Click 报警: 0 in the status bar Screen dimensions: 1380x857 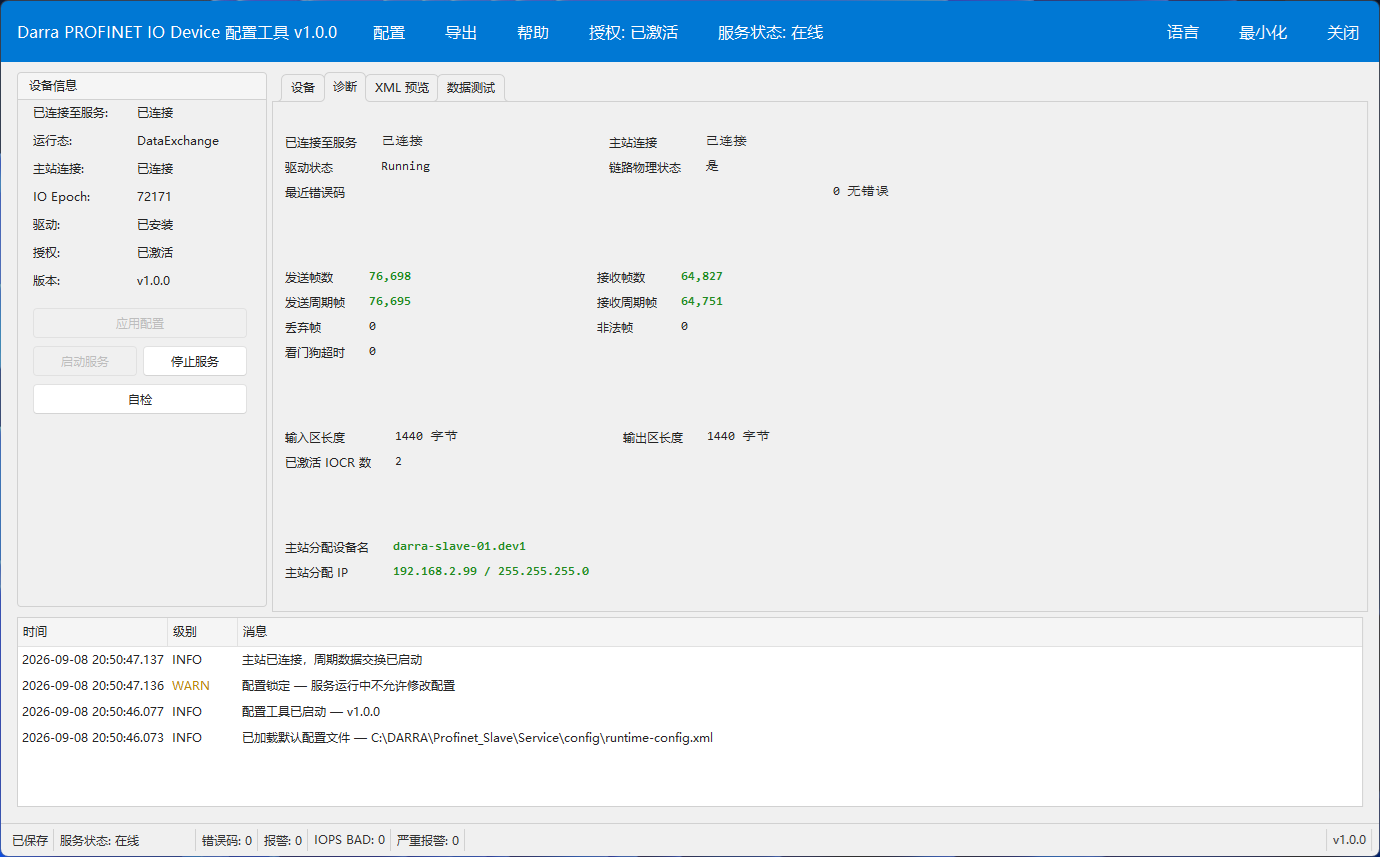(283, 841)
